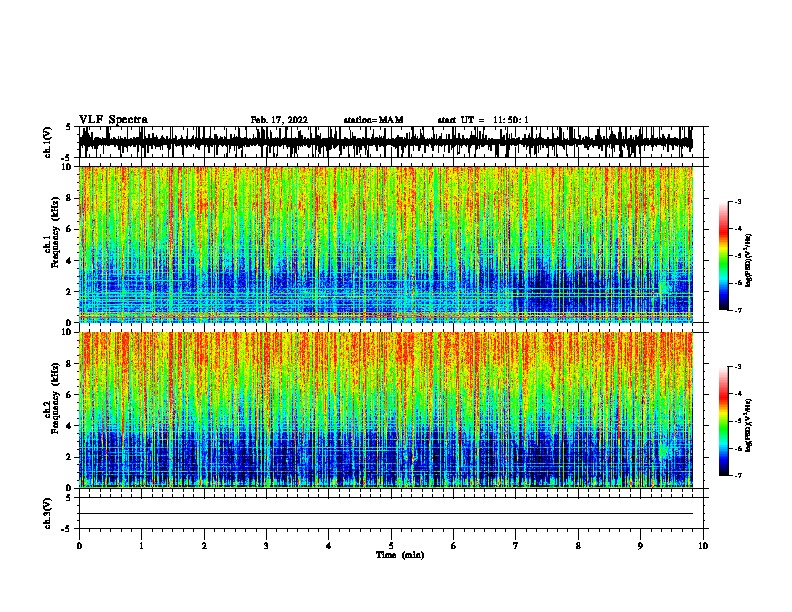Click the 'VLF Spectra' title text
This screenshot has height=612, width=792.
point(113,120)
